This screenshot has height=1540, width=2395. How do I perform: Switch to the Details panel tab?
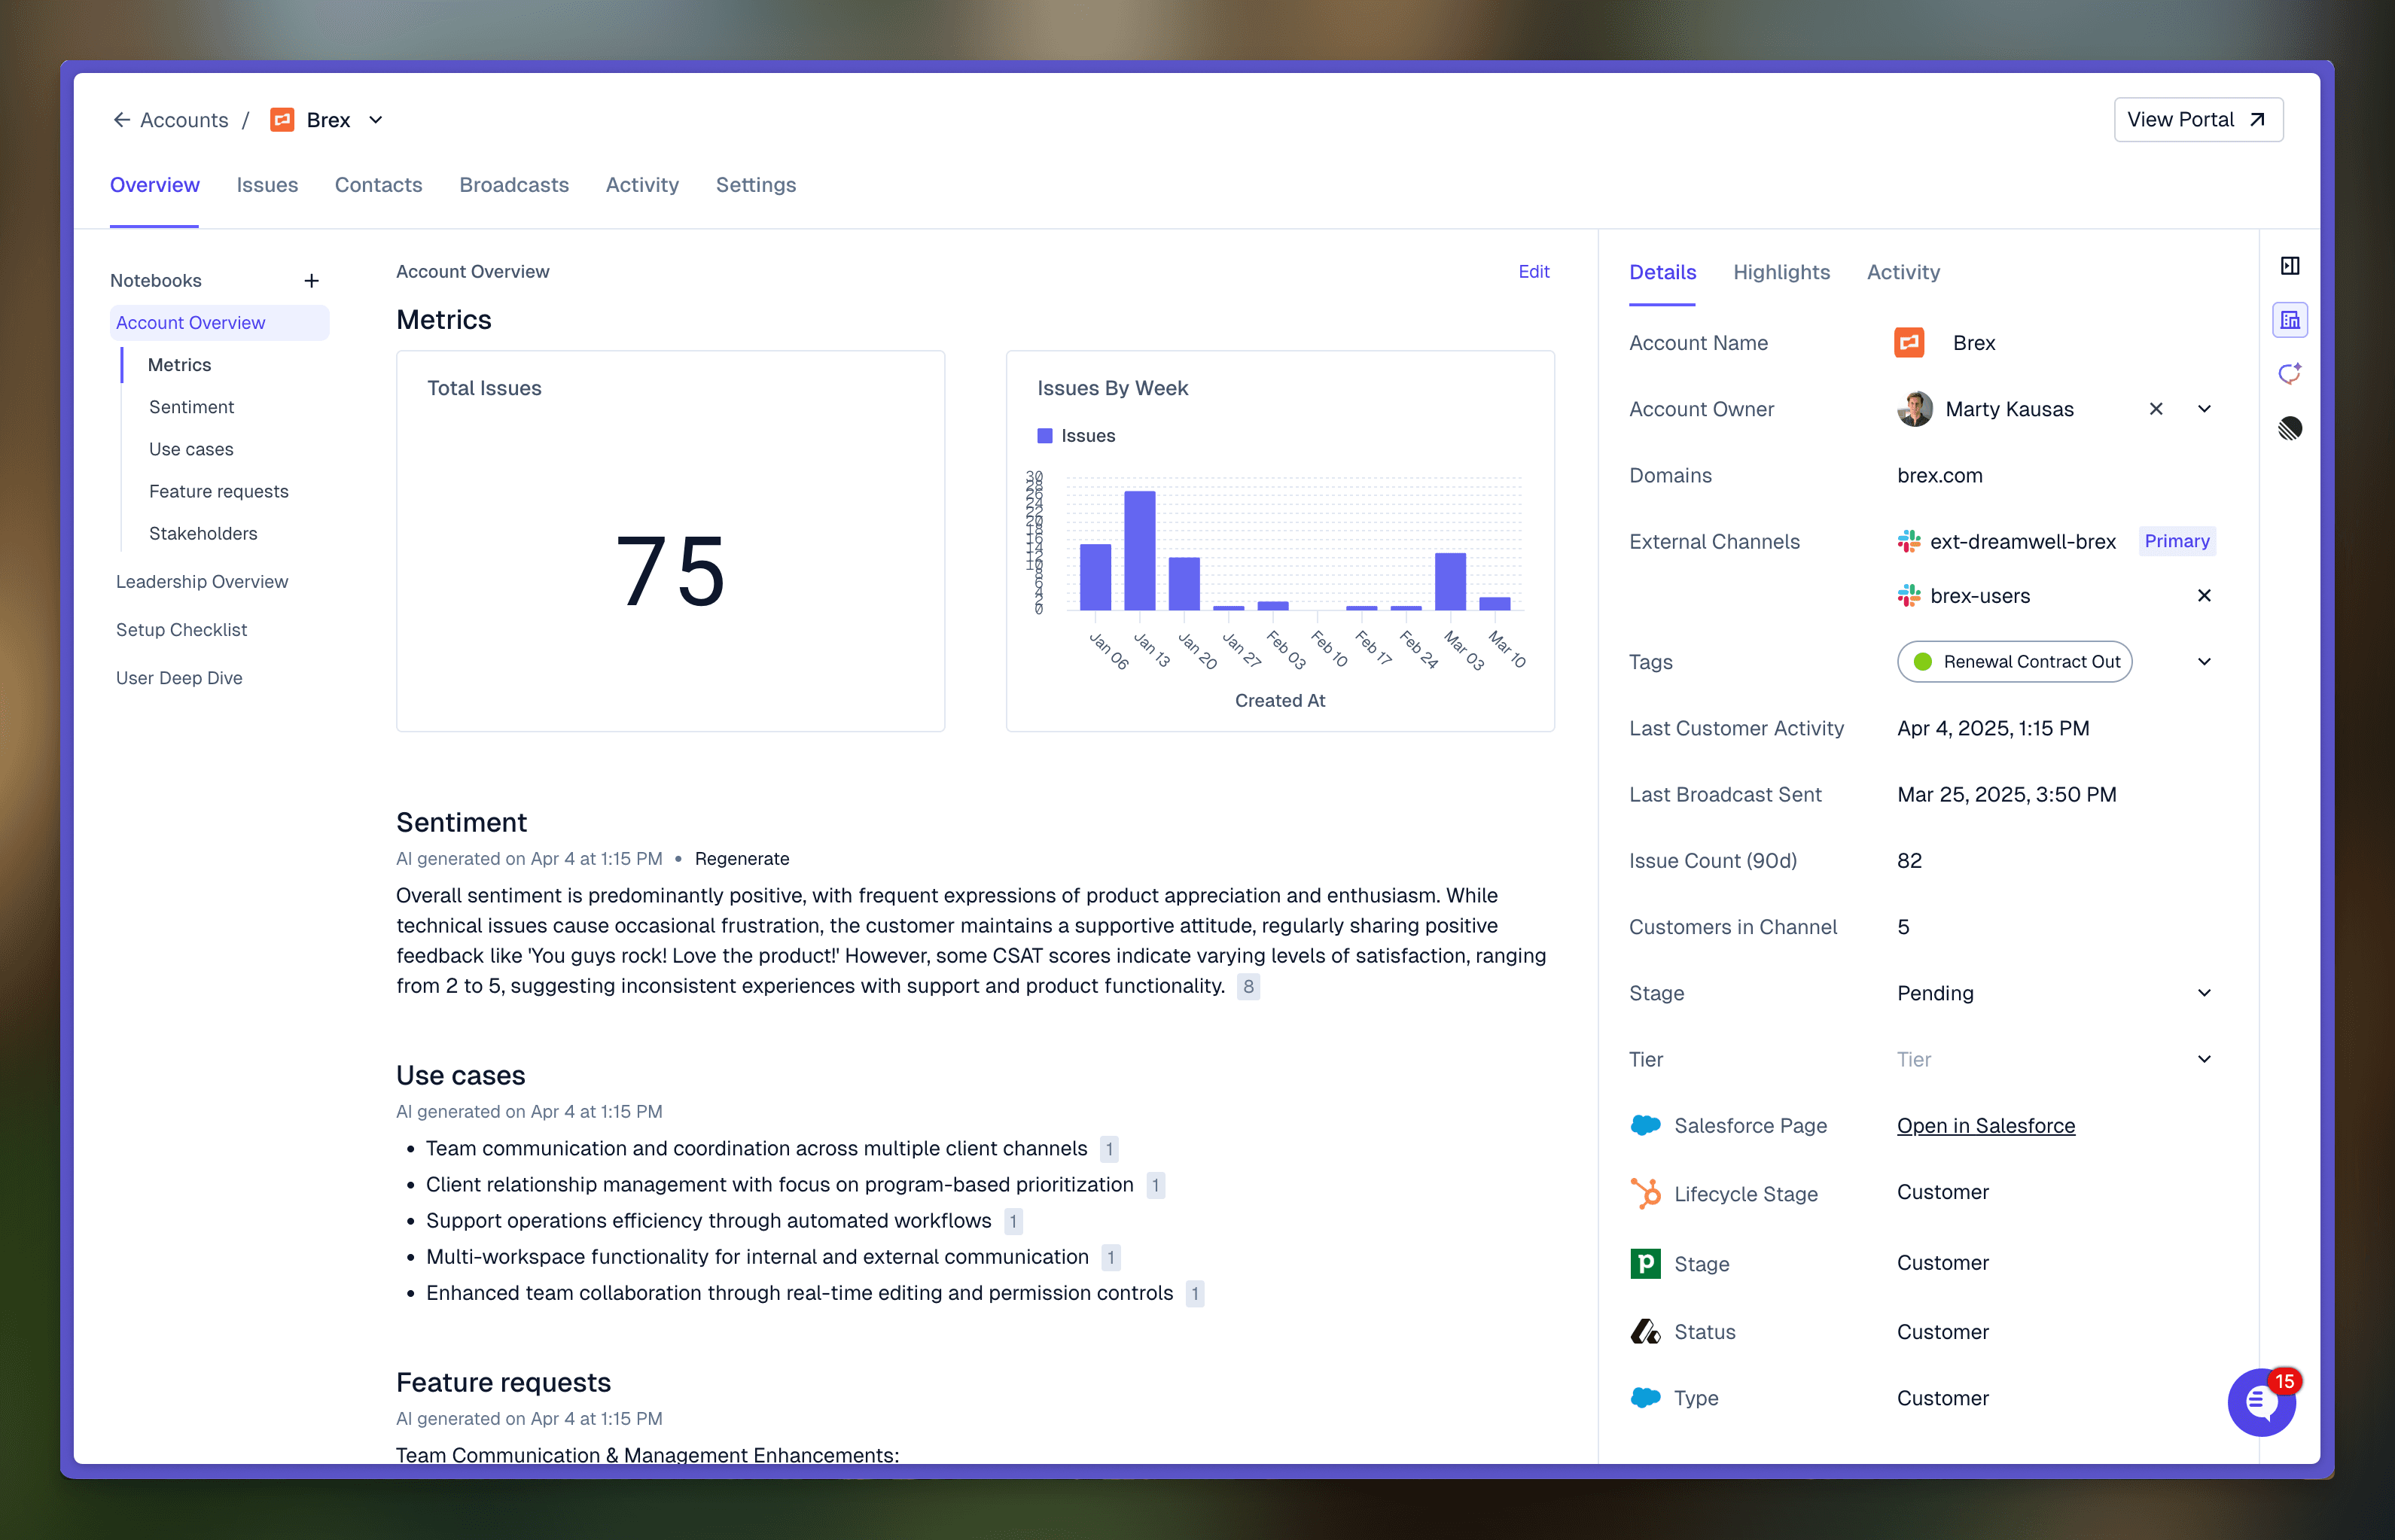(1662, 272)
